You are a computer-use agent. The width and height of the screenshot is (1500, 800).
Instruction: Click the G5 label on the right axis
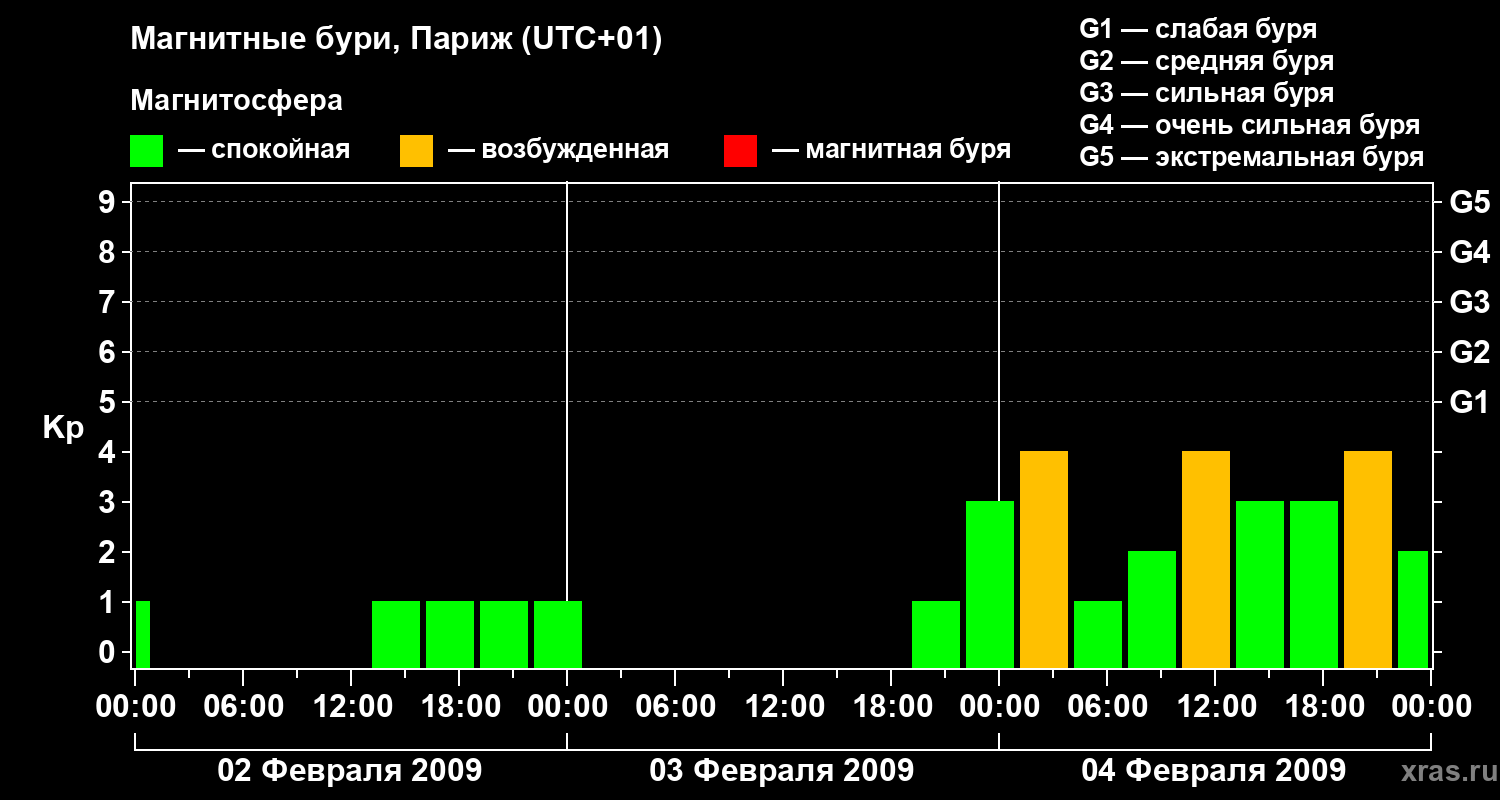coord(1469,202)
